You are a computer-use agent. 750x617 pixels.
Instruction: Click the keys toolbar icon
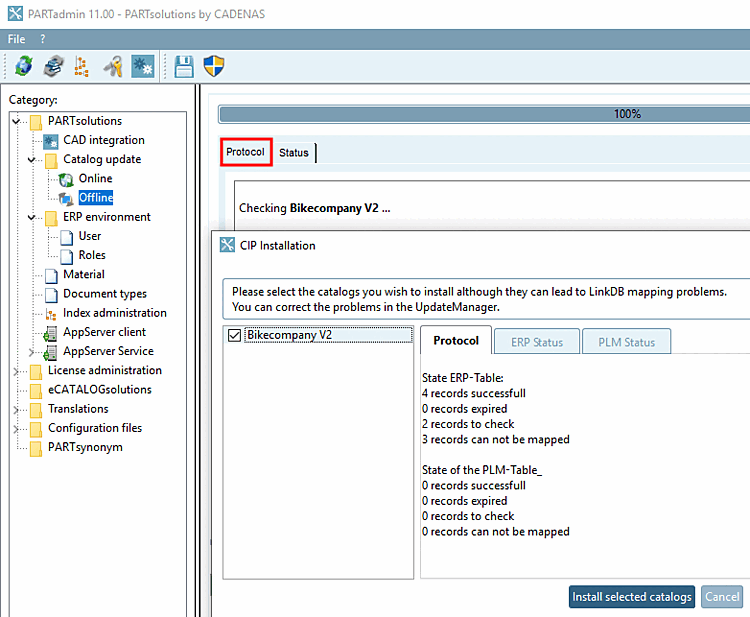113,66
